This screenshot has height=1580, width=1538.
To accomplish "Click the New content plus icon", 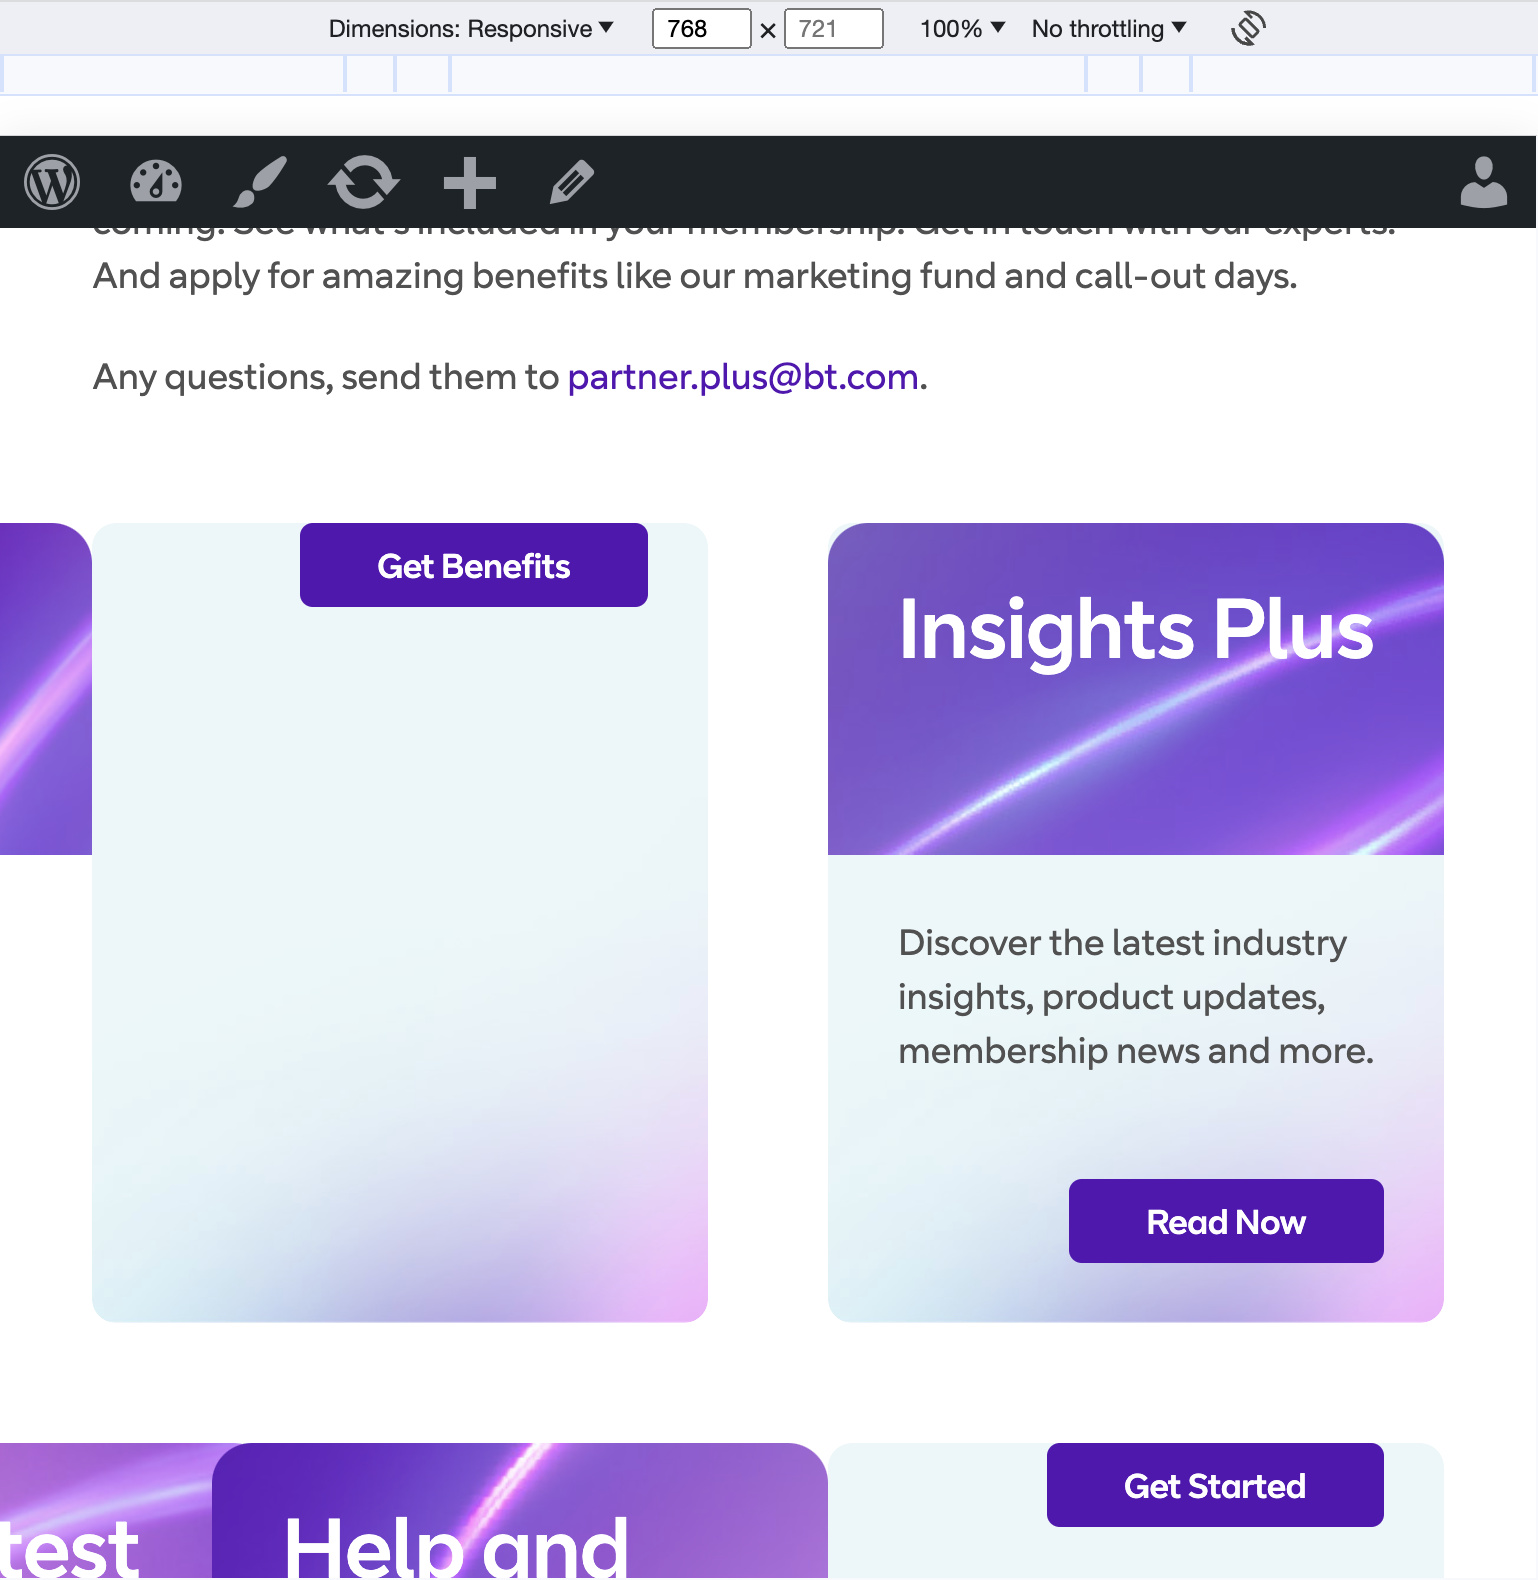I will point(469,183).
